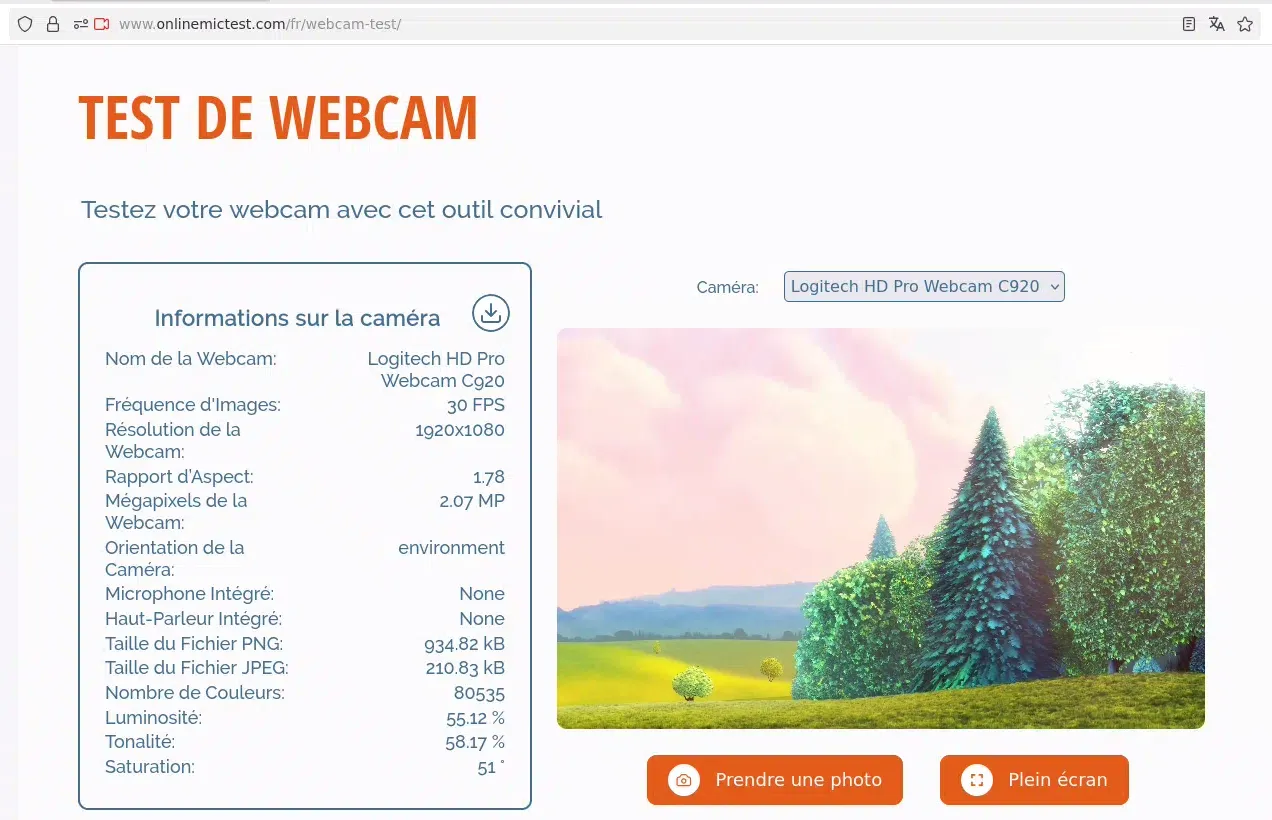The width and height of the screenshot is (1272, 820).
Task: Click camera icon inside Prendre une photo
Action: [x=684, y=780]
